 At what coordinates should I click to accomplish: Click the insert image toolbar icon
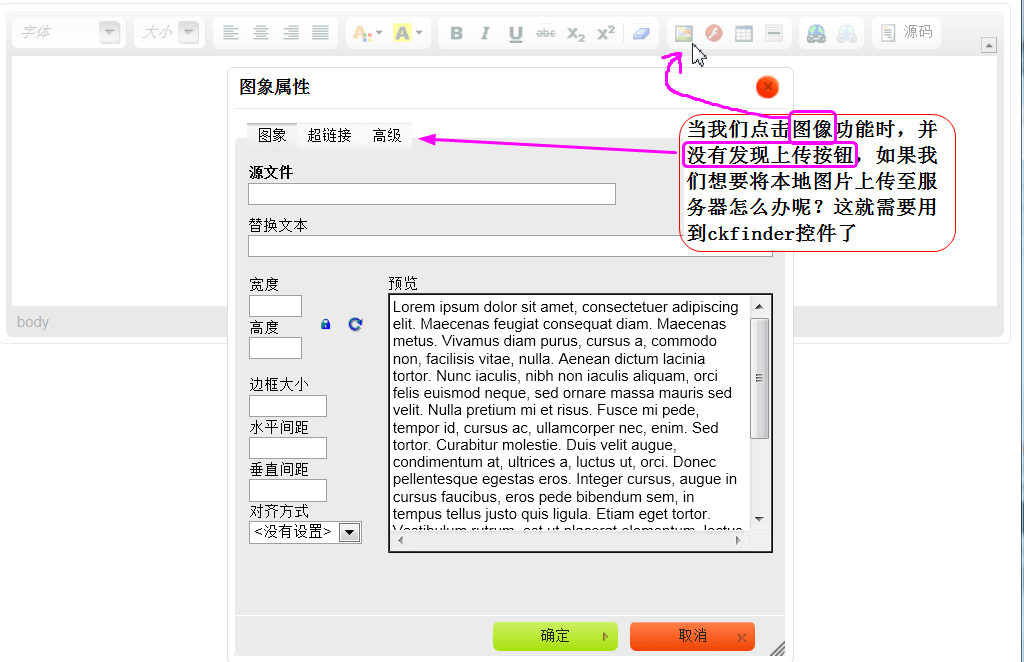(x=683, y=33)
